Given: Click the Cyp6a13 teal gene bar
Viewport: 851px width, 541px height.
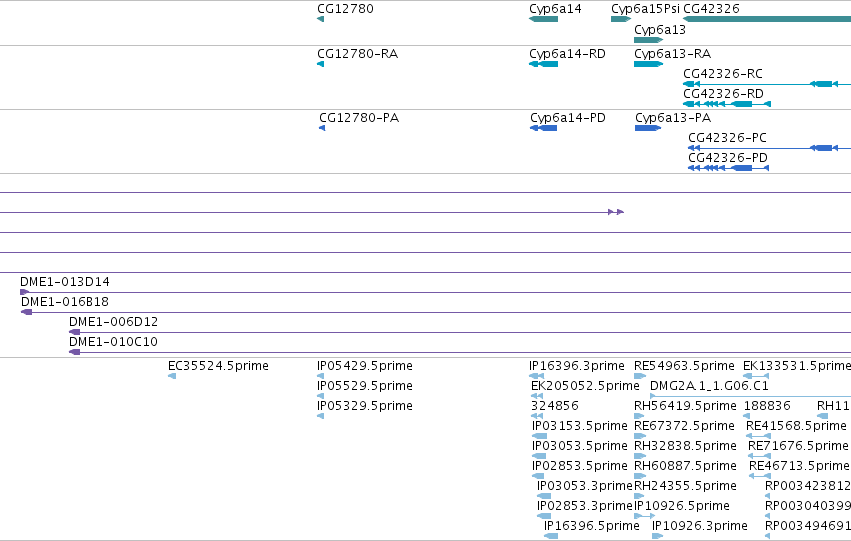Looking at the screenshot, I should [x=648, y=40].
